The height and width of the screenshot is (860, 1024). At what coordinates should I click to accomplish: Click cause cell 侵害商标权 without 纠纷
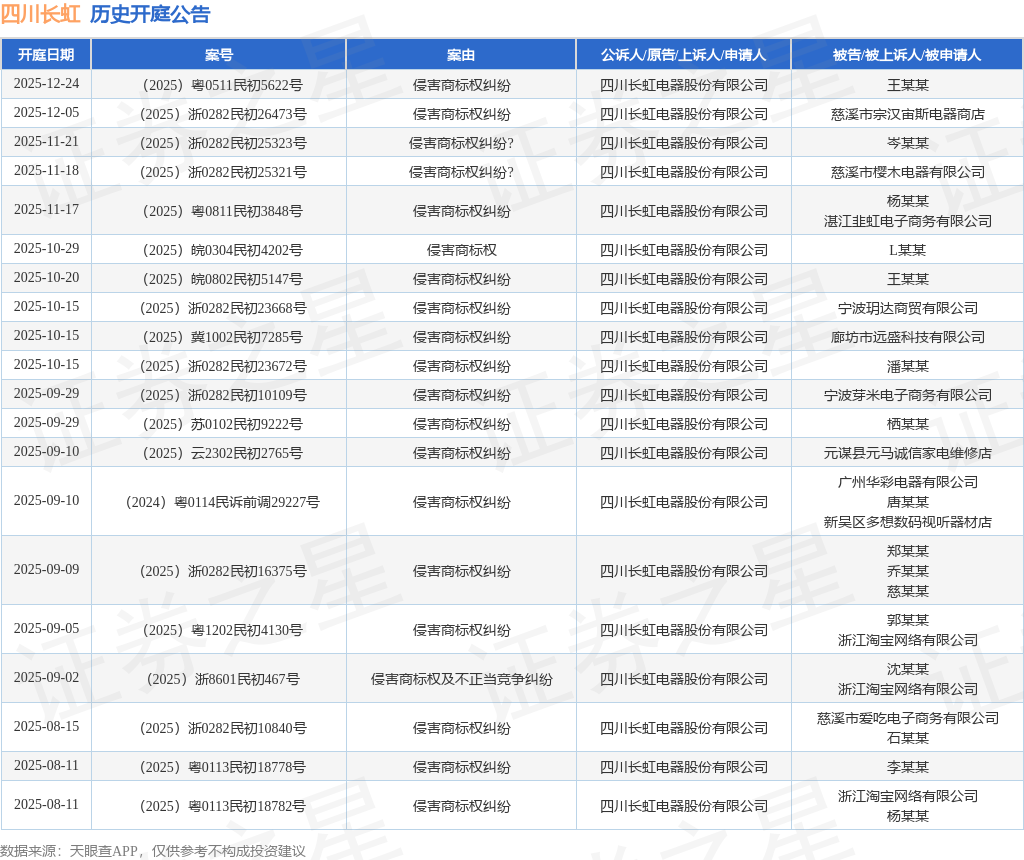coord(462,250)
